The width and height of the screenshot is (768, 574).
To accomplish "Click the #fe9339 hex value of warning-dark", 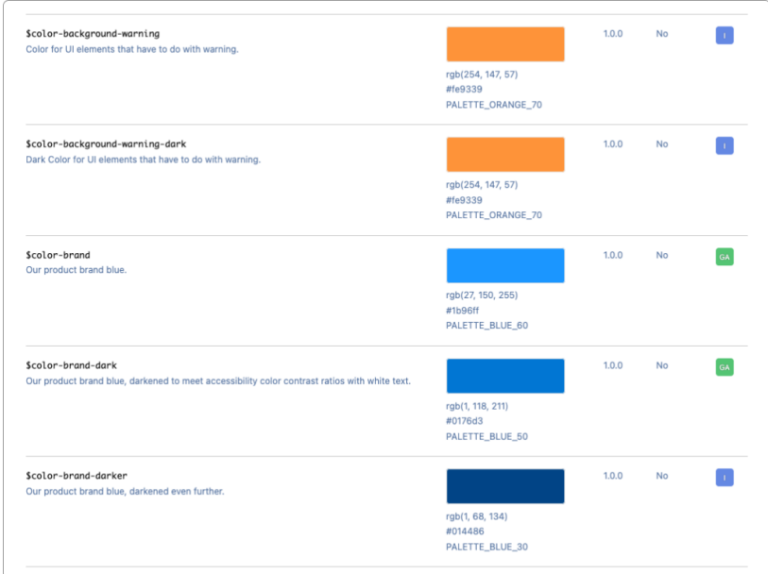I will click(x=464, y=200).
